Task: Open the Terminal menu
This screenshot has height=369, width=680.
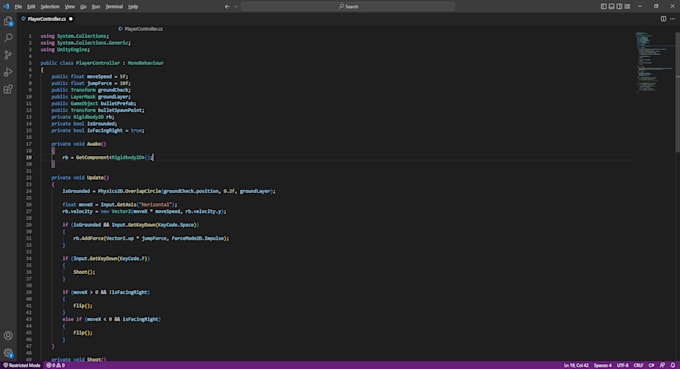Action: point(114,7)
